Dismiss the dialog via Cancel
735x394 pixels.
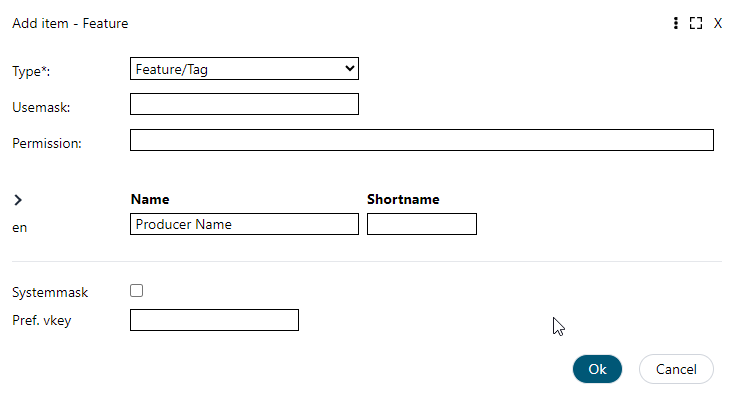(676, 369)
